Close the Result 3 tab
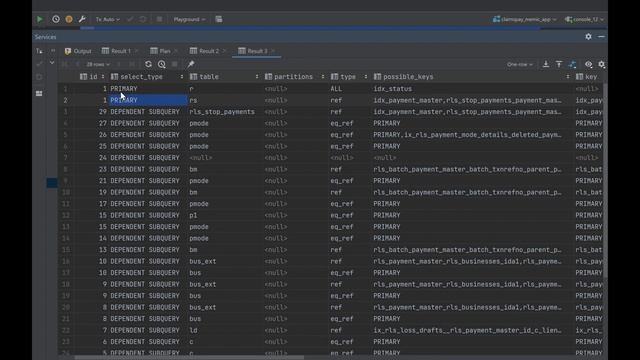Screen dimensions: 640x360 [x=273, y=51]
